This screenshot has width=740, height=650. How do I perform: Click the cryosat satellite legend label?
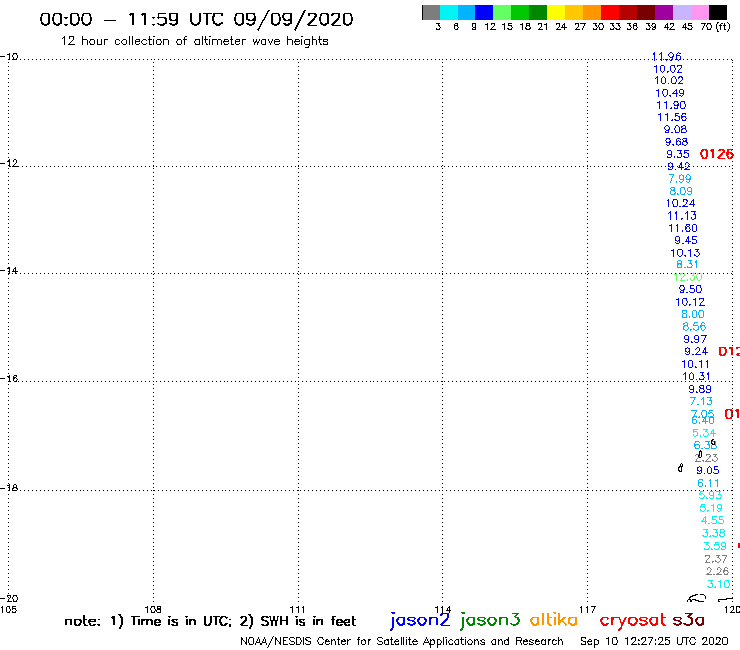point(632,620)
